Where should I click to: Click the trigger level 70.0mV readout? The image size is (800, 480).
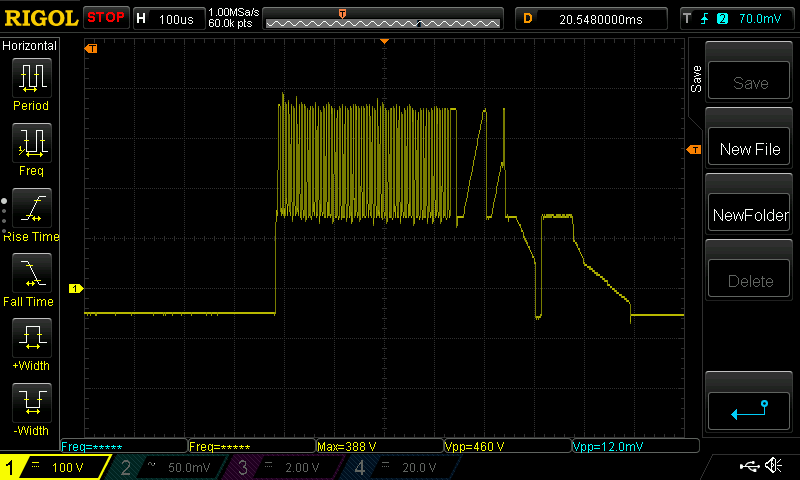(760, 19)
